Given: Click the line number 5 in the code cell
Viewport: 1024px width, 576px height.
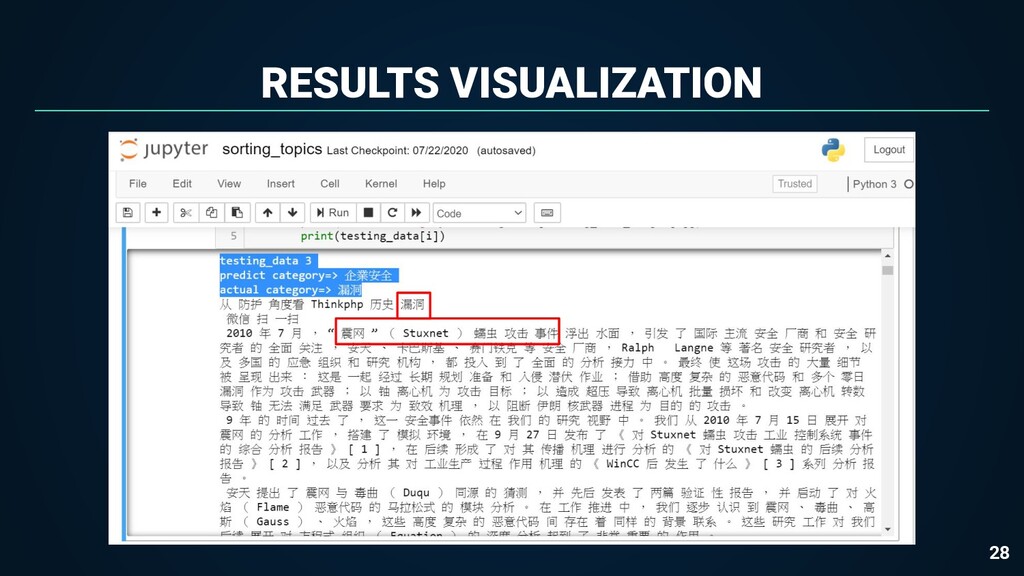Looking at the screenshot, I should (x=233, y=236).
